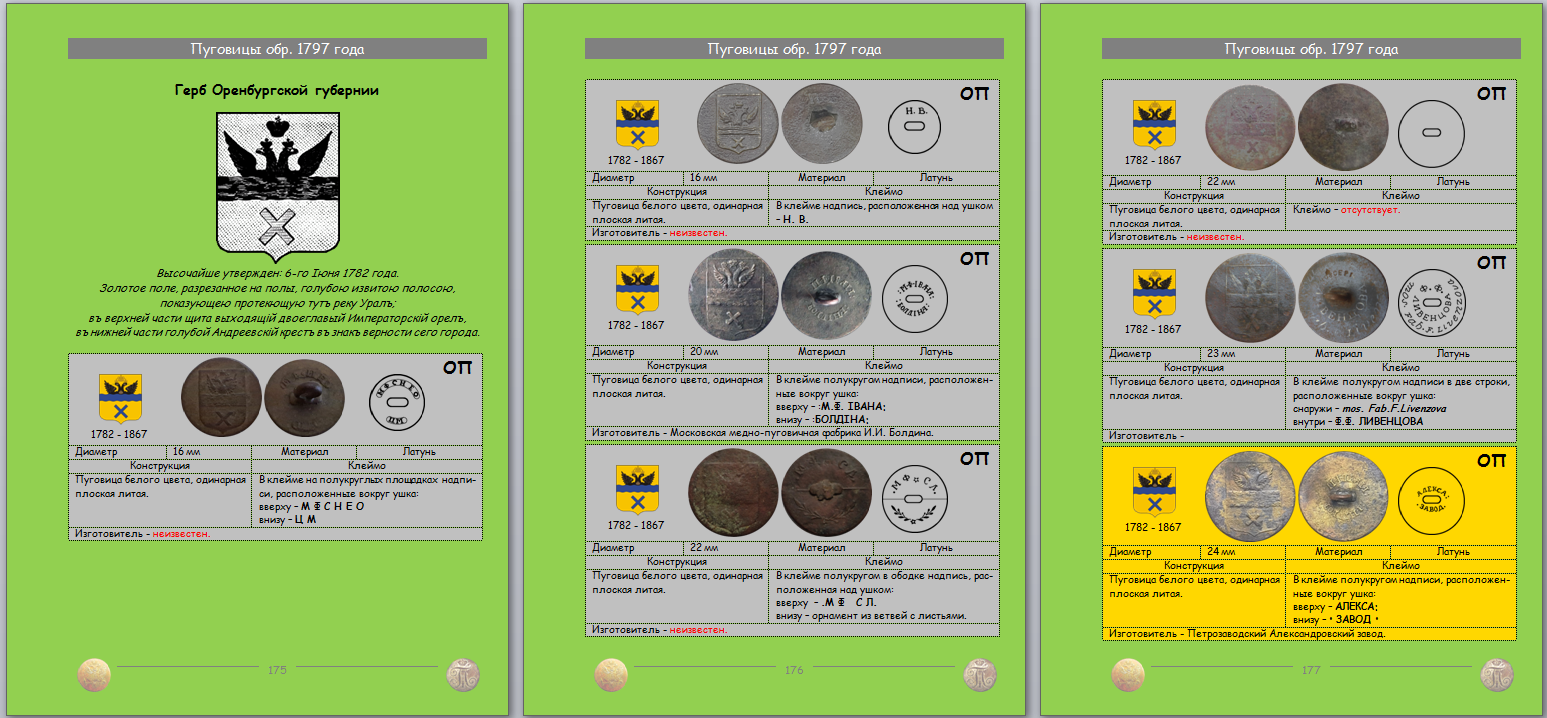1547x718 pixels.
Task: Click page number 177 in the footer
Action: (x=1311, y=671)
